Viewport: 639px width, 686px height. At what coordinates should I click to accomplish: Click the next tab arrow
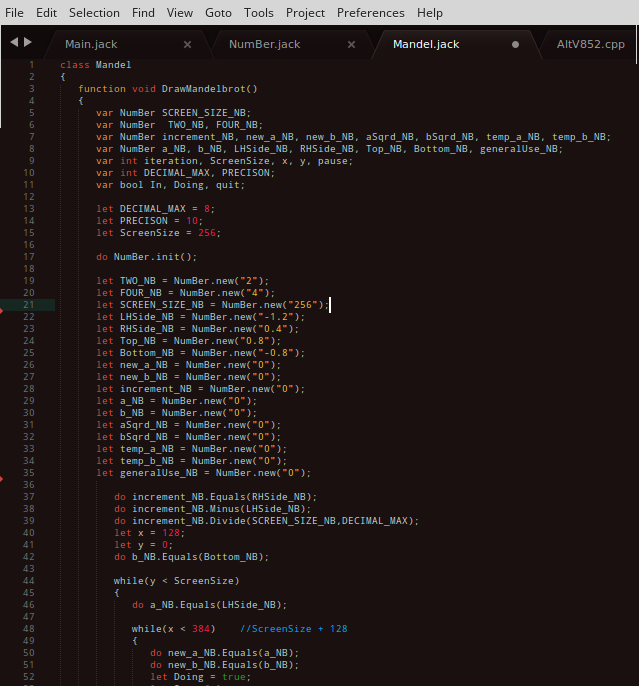(x=28, y=43)
